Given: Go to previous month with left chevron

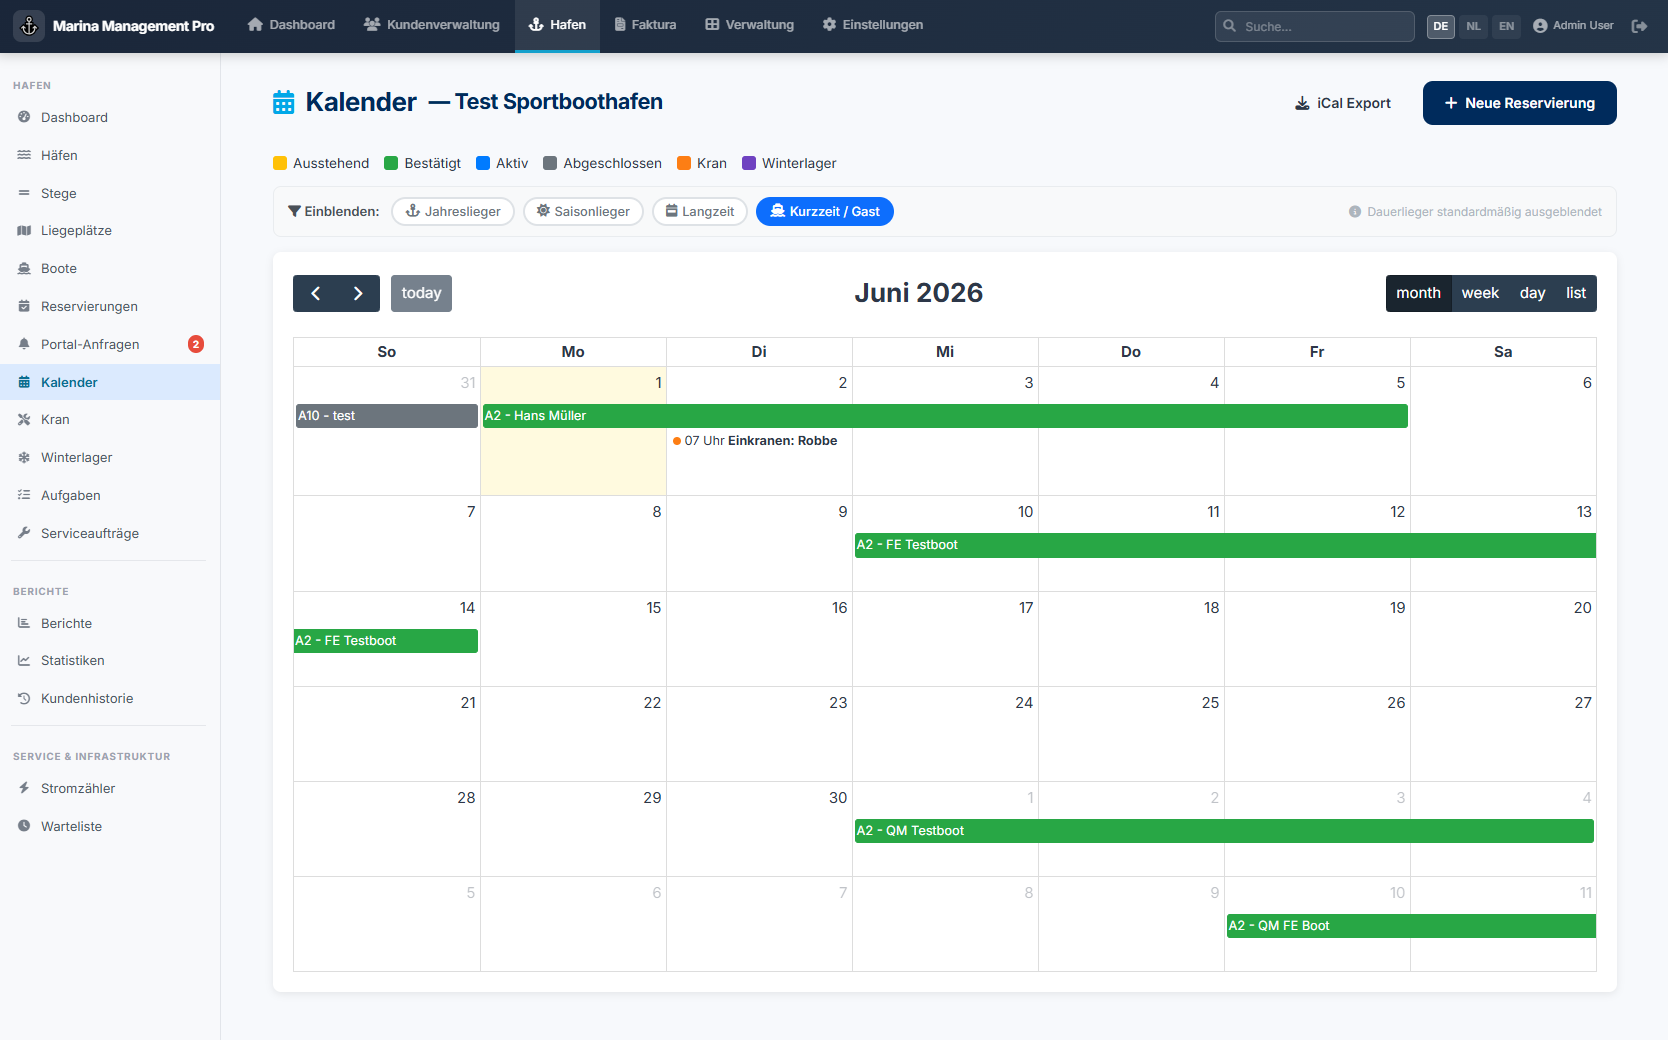Looking at the screenshot, I should [x=315, y=294].
